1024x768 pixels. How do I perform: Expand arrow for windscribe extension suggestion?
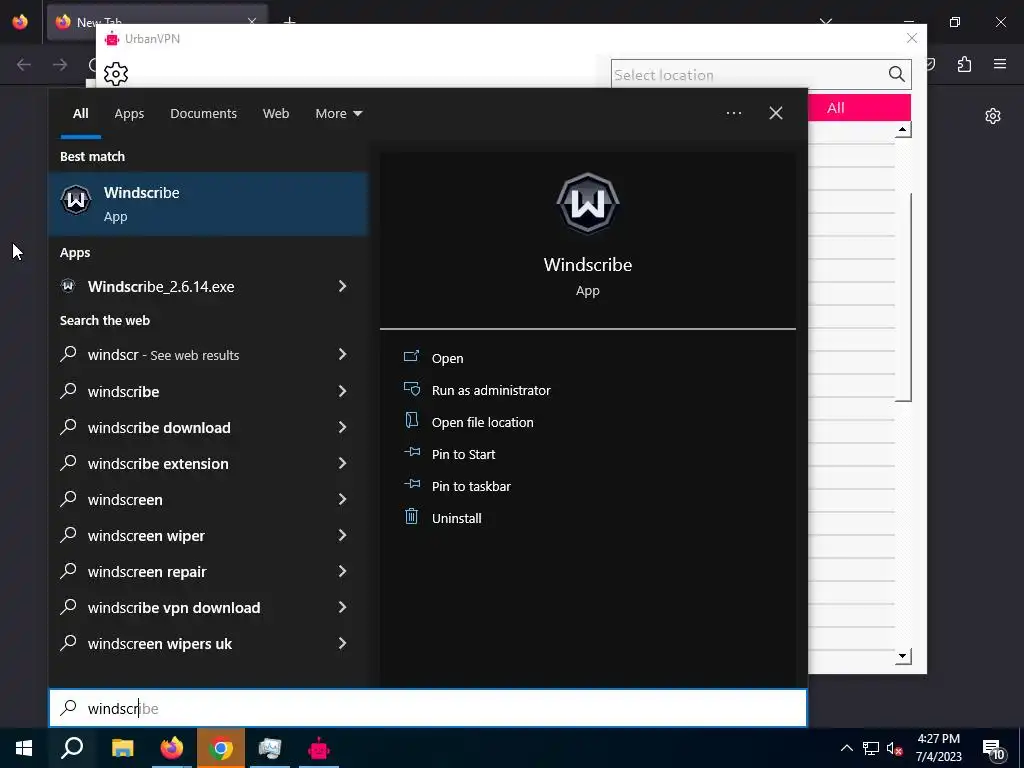(x=342, y=463)
